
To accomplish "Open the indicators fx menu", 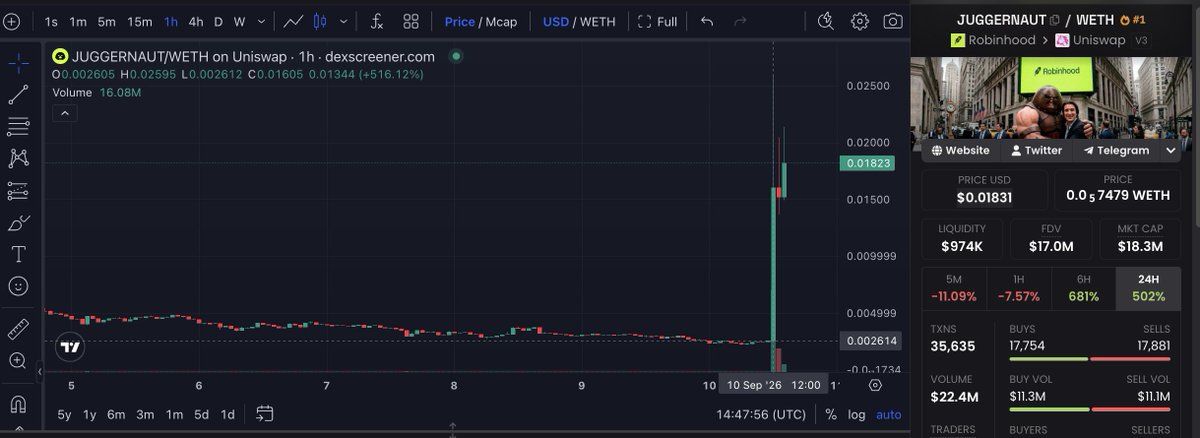I will 377,21.
